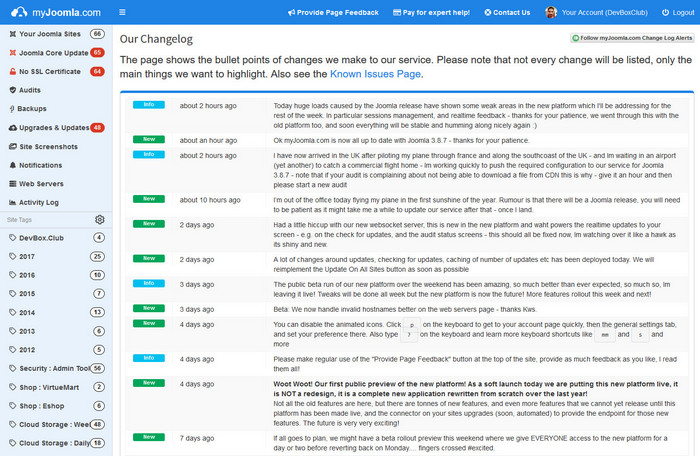Click the 2015 tag icon
The image size is (700, 456).
[x=12, y=294]
